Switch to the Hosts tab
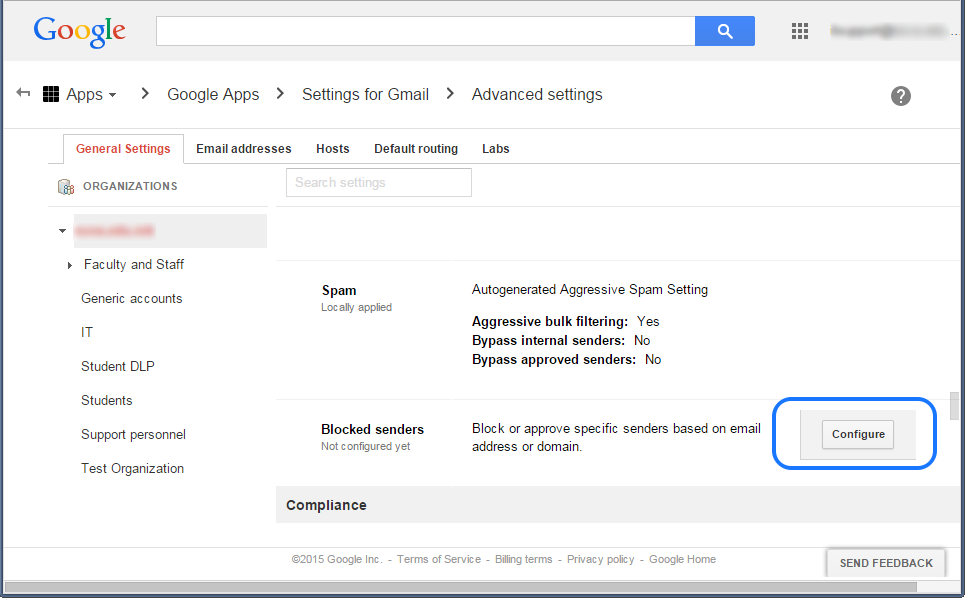This screenshot has width=965, height=598. coord(332,149)
